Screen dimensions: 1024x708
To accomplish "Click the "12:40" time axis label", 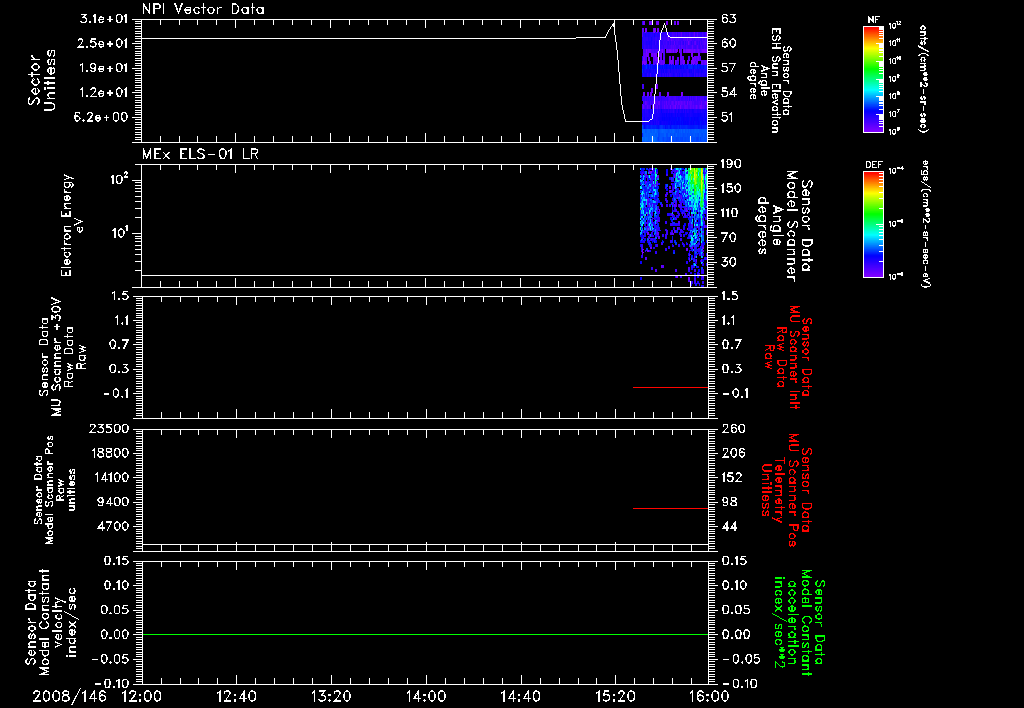I will [236, 696].
